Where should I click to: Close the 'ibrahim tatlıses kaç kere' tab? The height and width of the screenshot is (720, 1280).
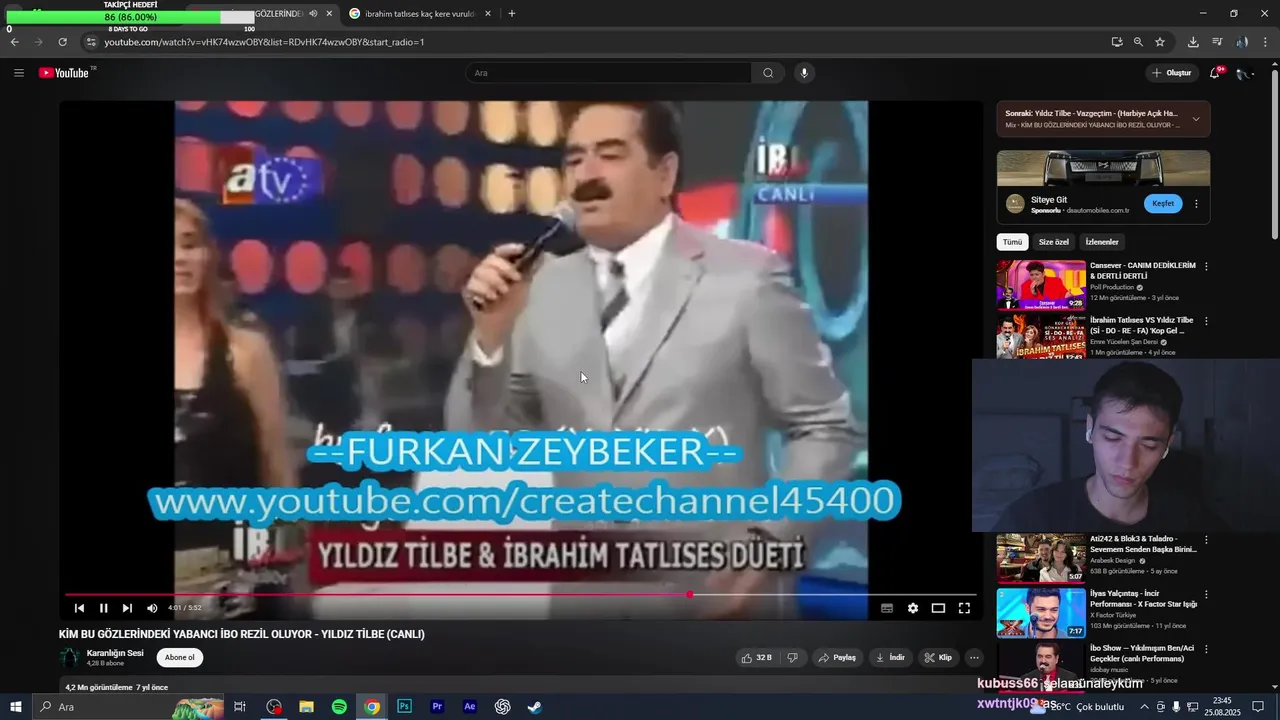(488, 14)
